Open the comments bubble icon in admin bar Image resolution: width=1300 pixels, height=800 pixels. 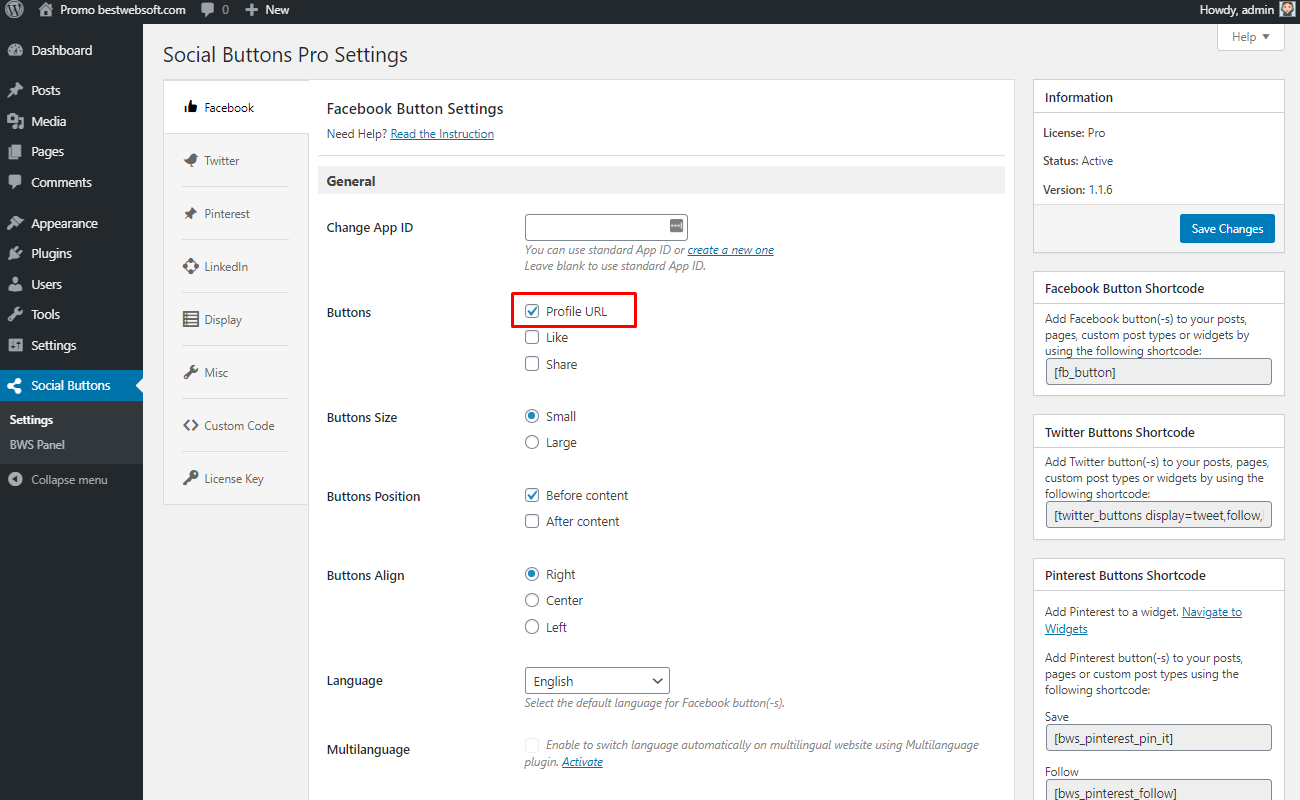click(207, 10)
